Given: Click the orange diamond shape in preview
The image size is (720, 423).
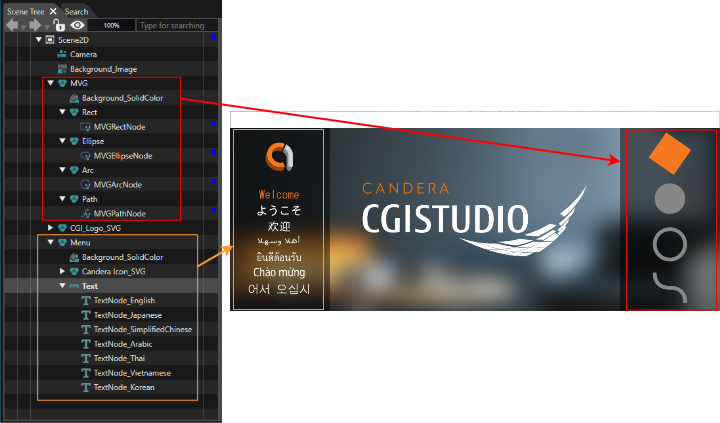Looking at the screenshot, I should pos(670,153).
